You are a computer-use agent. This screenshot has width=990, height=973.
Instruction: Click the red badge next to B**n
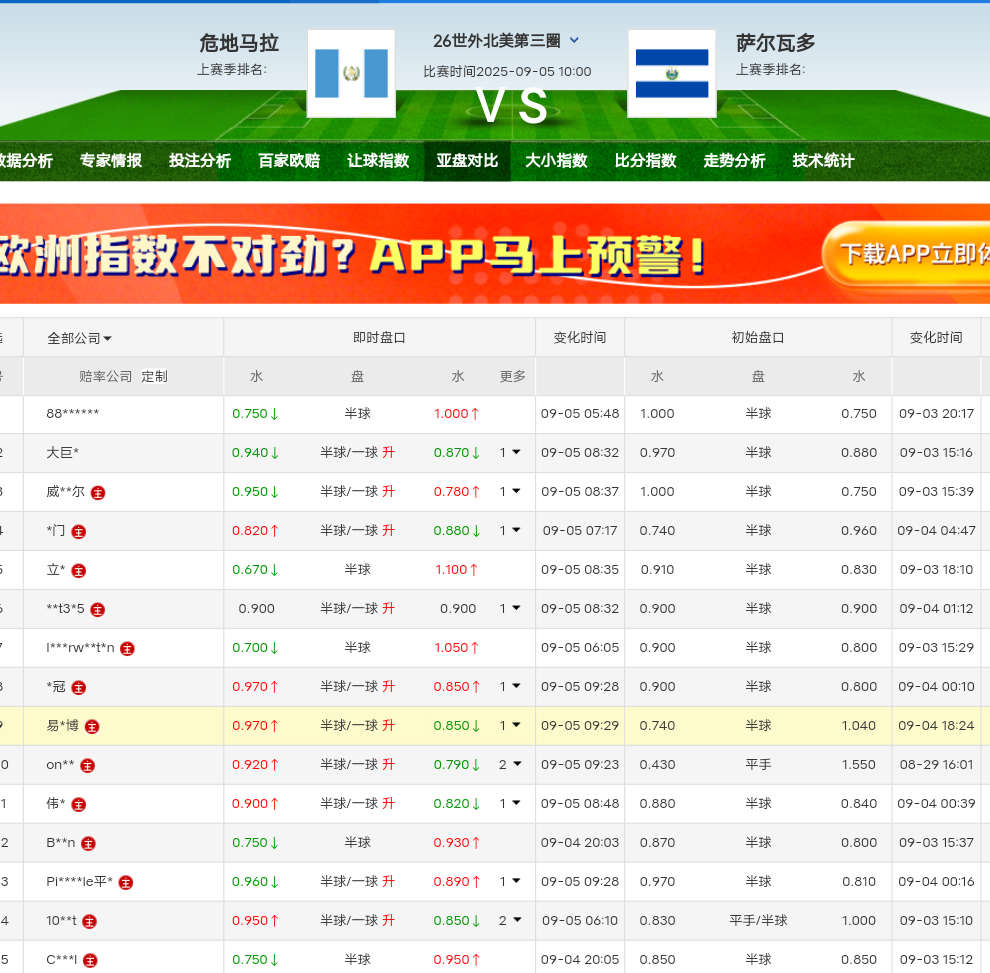point(88,843)
